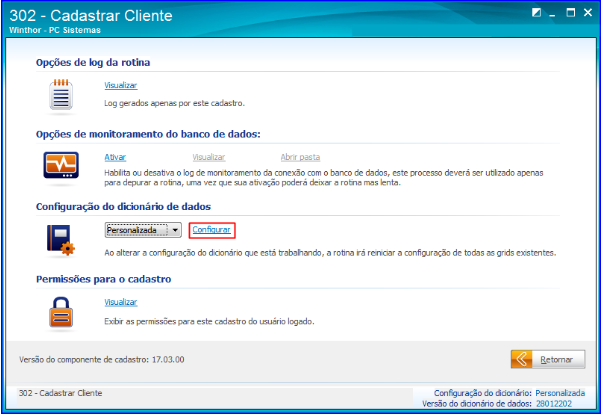Viewport: 603px width, 416px height.
Task: Click heading Permissões para o cadastro
Action: (x=103, y=279)
